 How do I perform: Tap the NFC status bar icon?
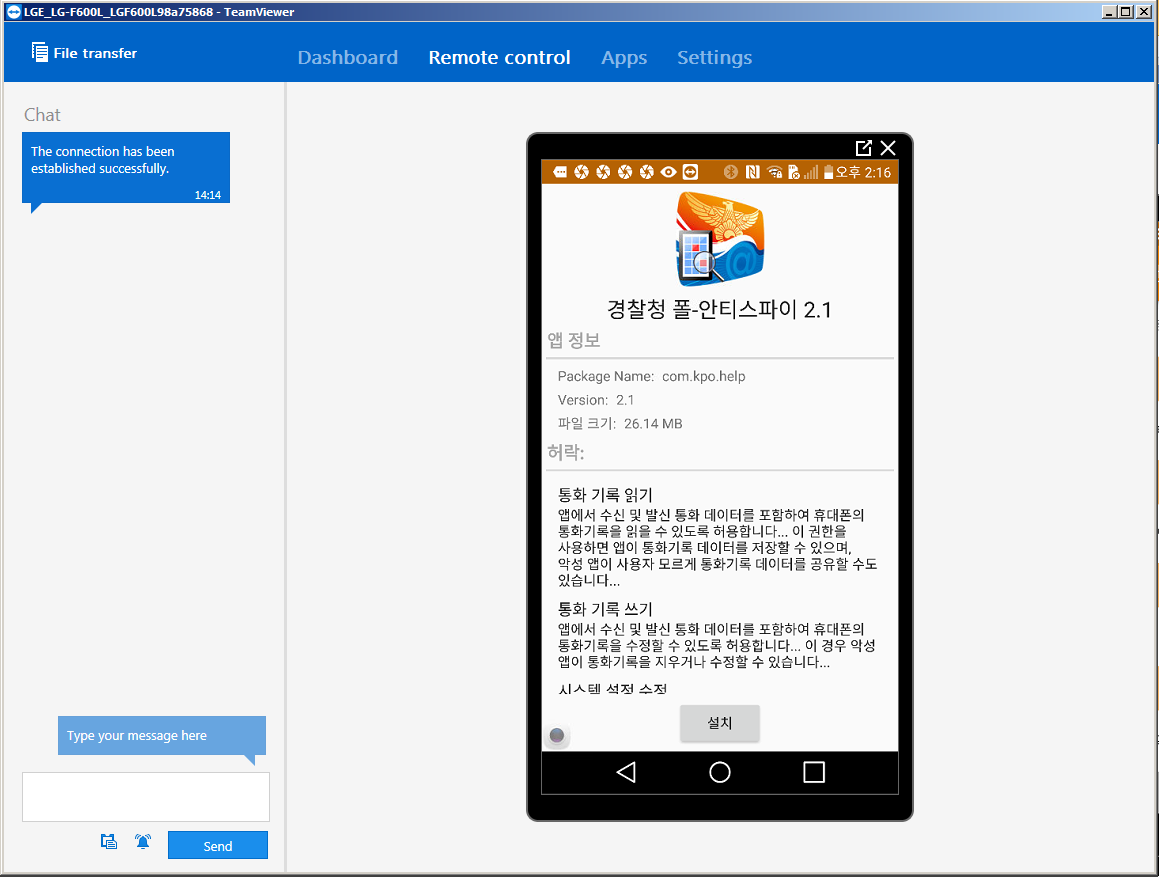point(752,172)
